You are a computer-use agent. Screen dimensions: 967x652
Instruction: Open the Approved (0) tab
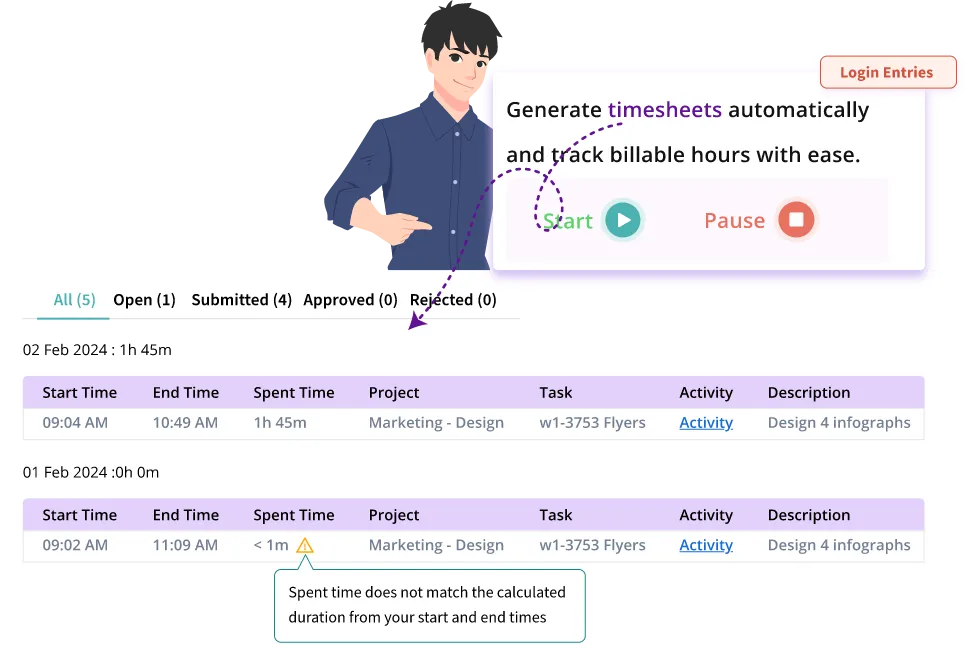tap(350, 299)
